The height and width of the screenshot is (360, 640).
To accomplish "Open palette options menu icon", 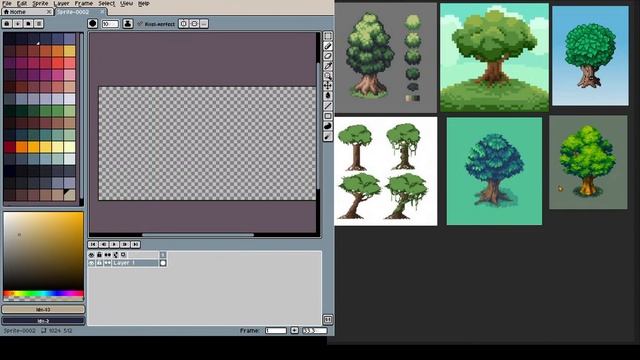I will 39,24.
